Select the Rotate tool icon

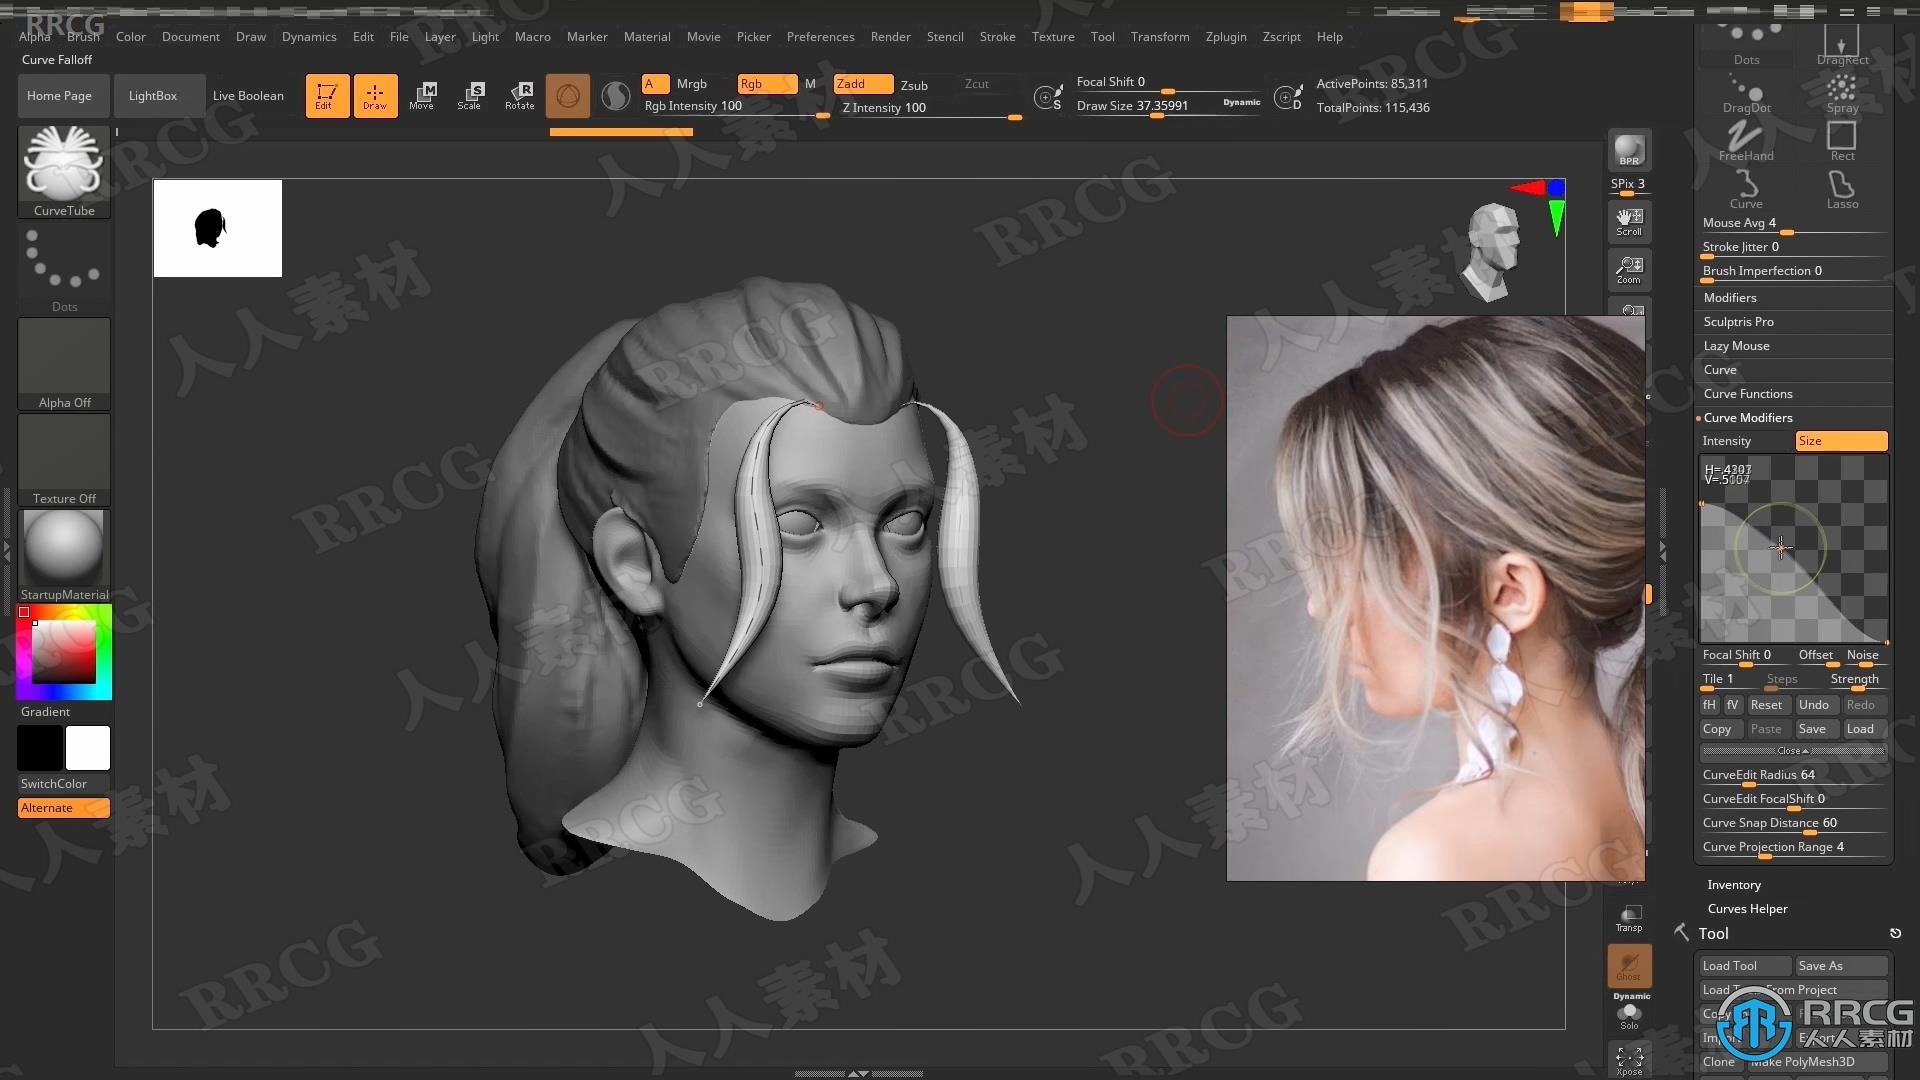[x=518, y=95]
